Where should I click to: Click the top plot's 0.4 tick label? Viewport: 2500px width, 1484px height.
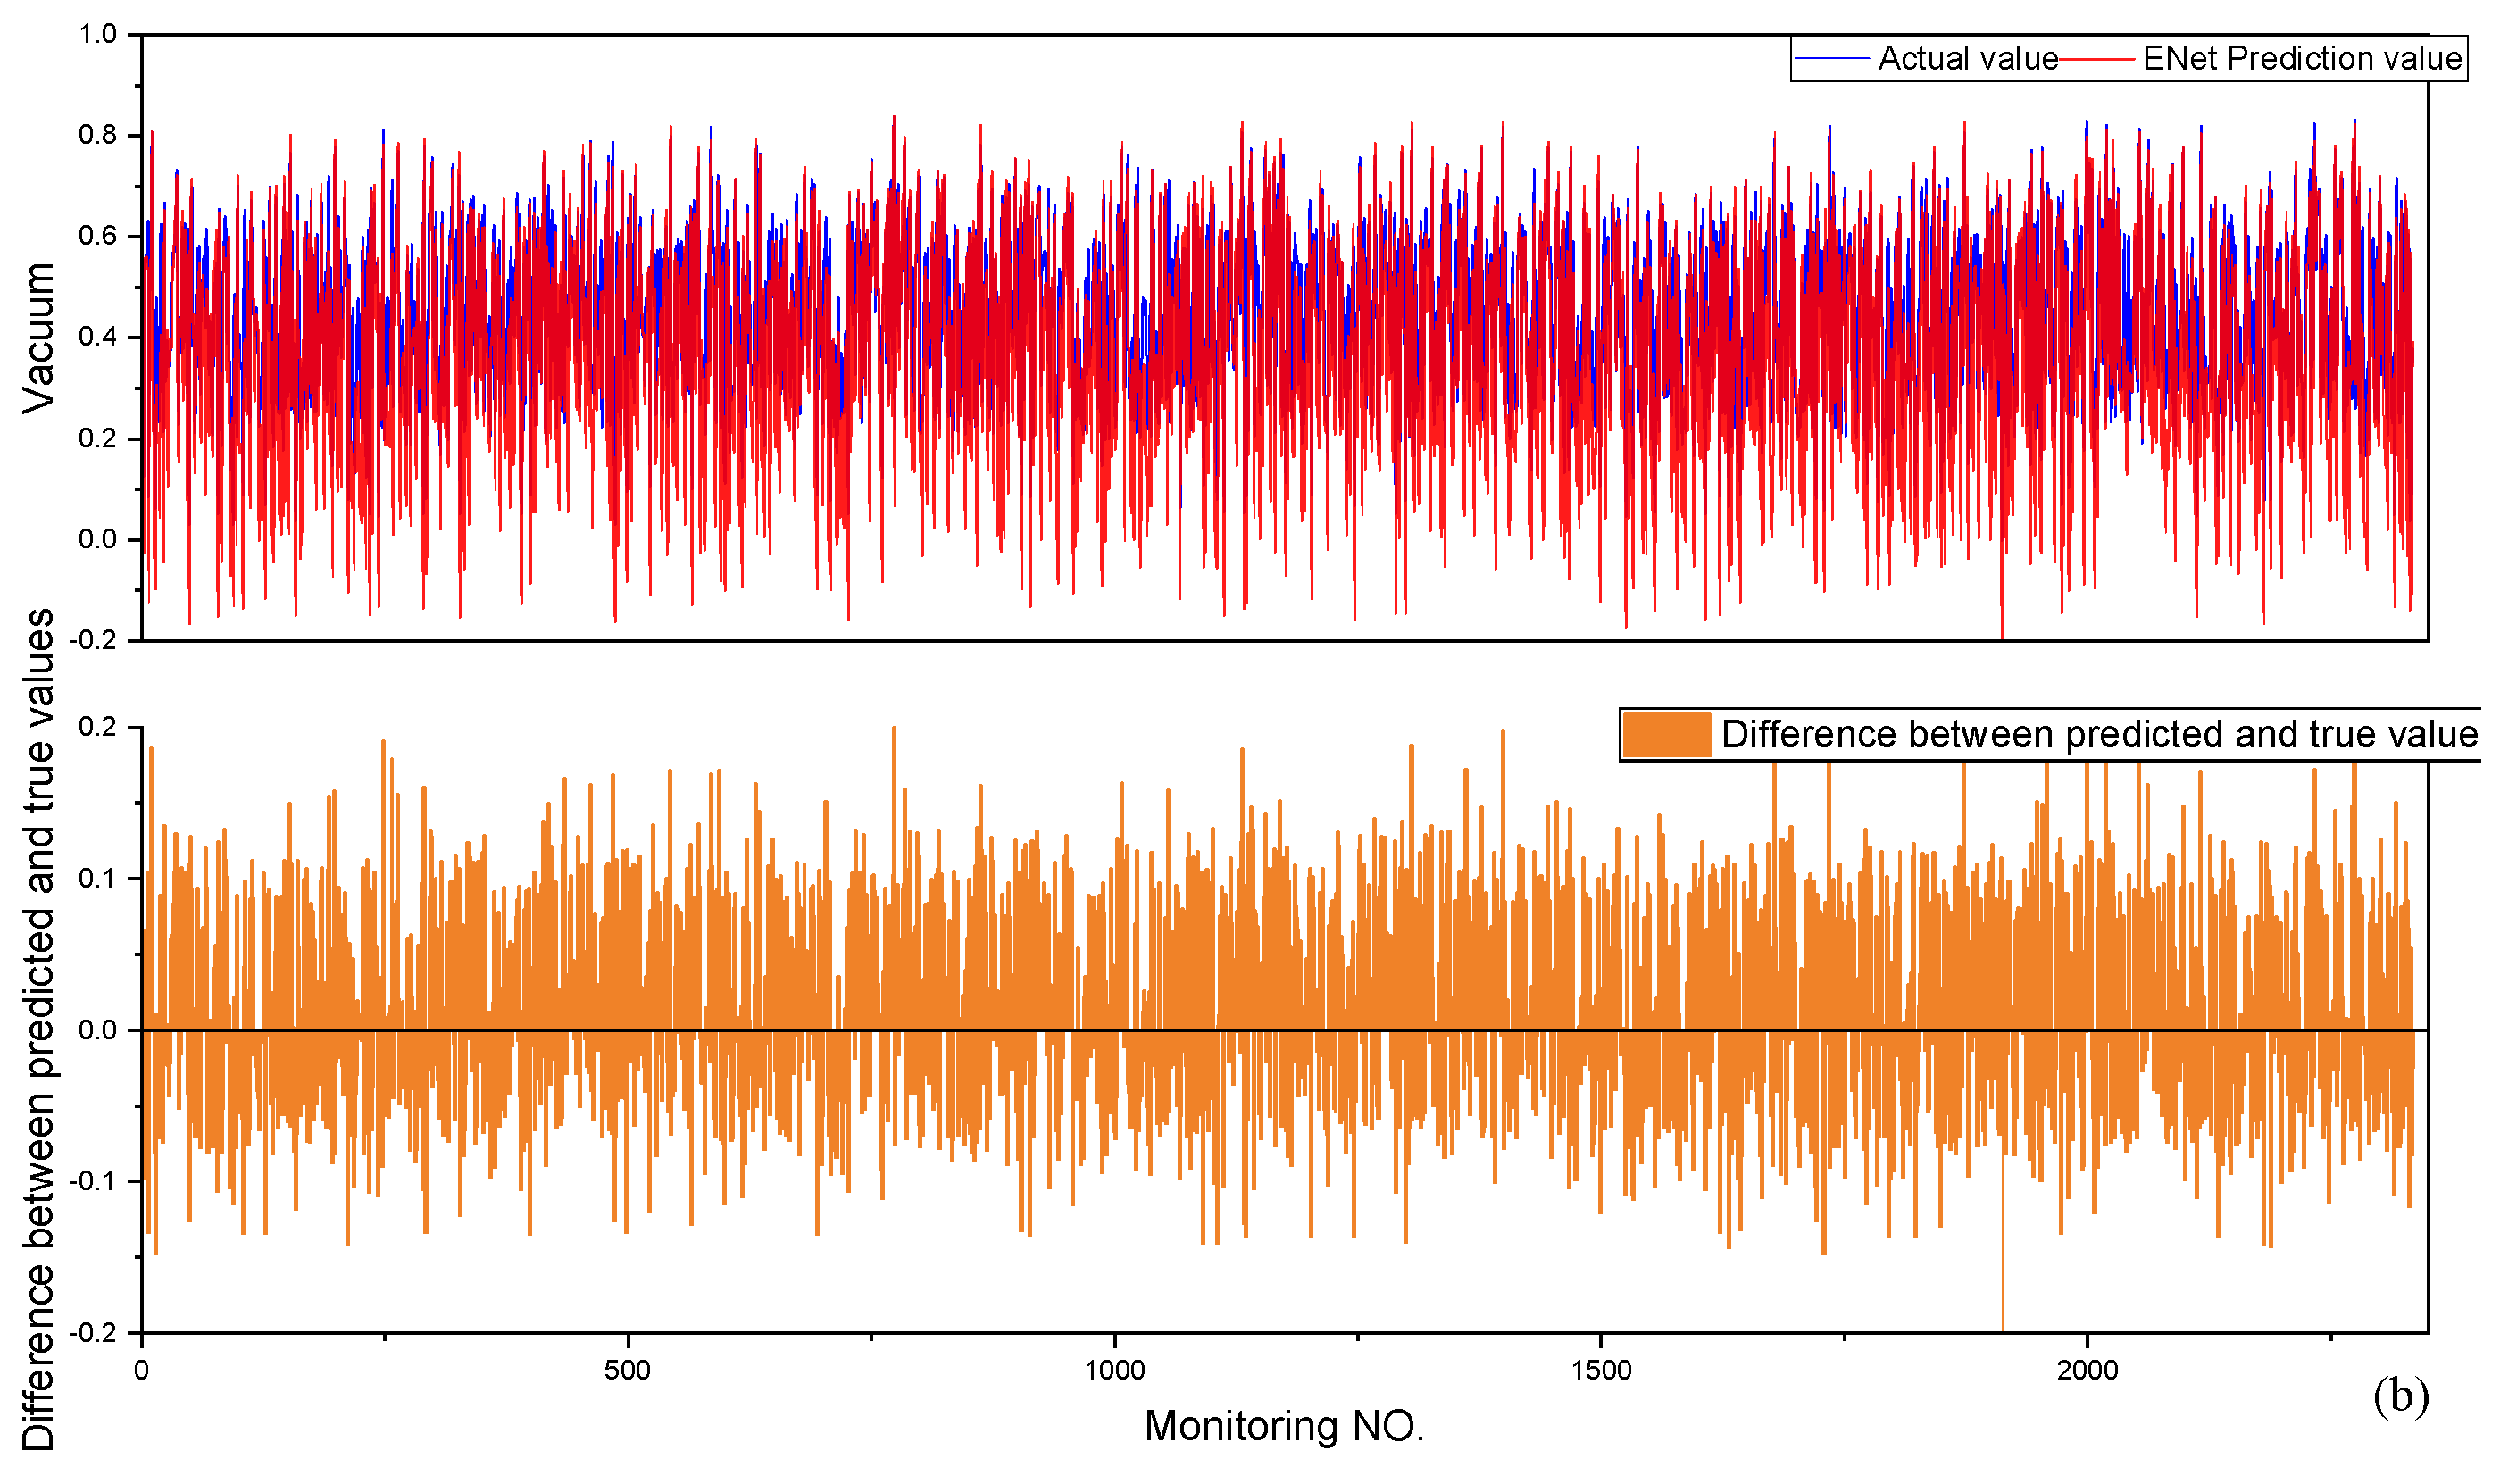coord(97,337)
